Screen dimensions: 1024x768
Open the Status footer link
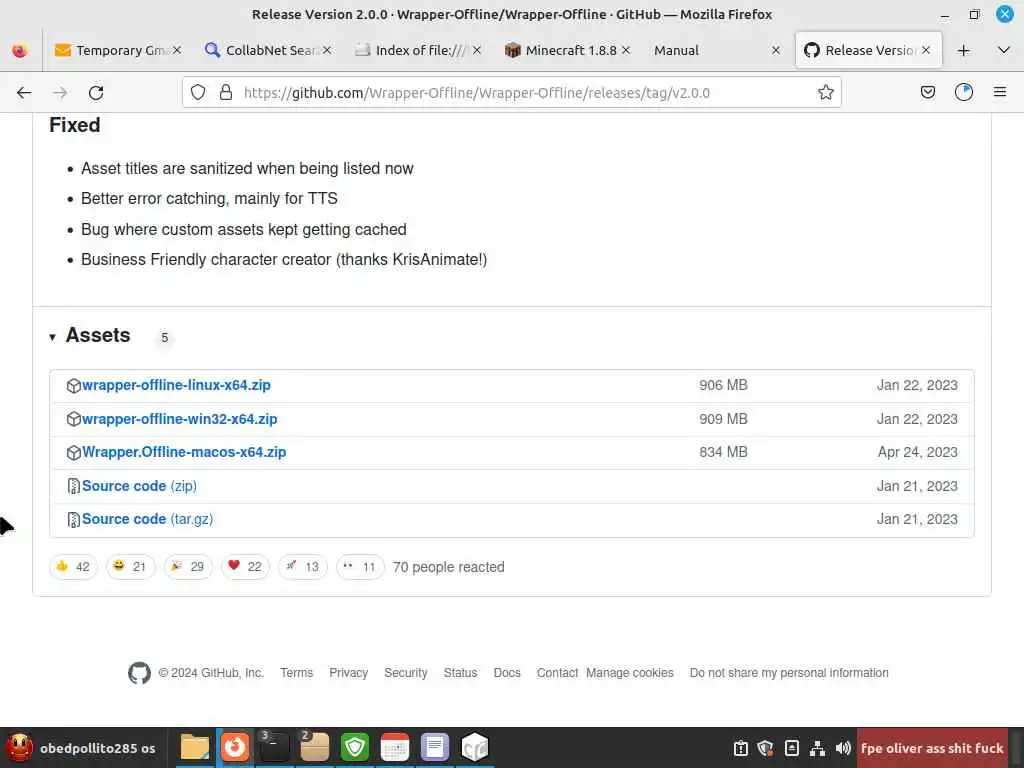point(460,673)
